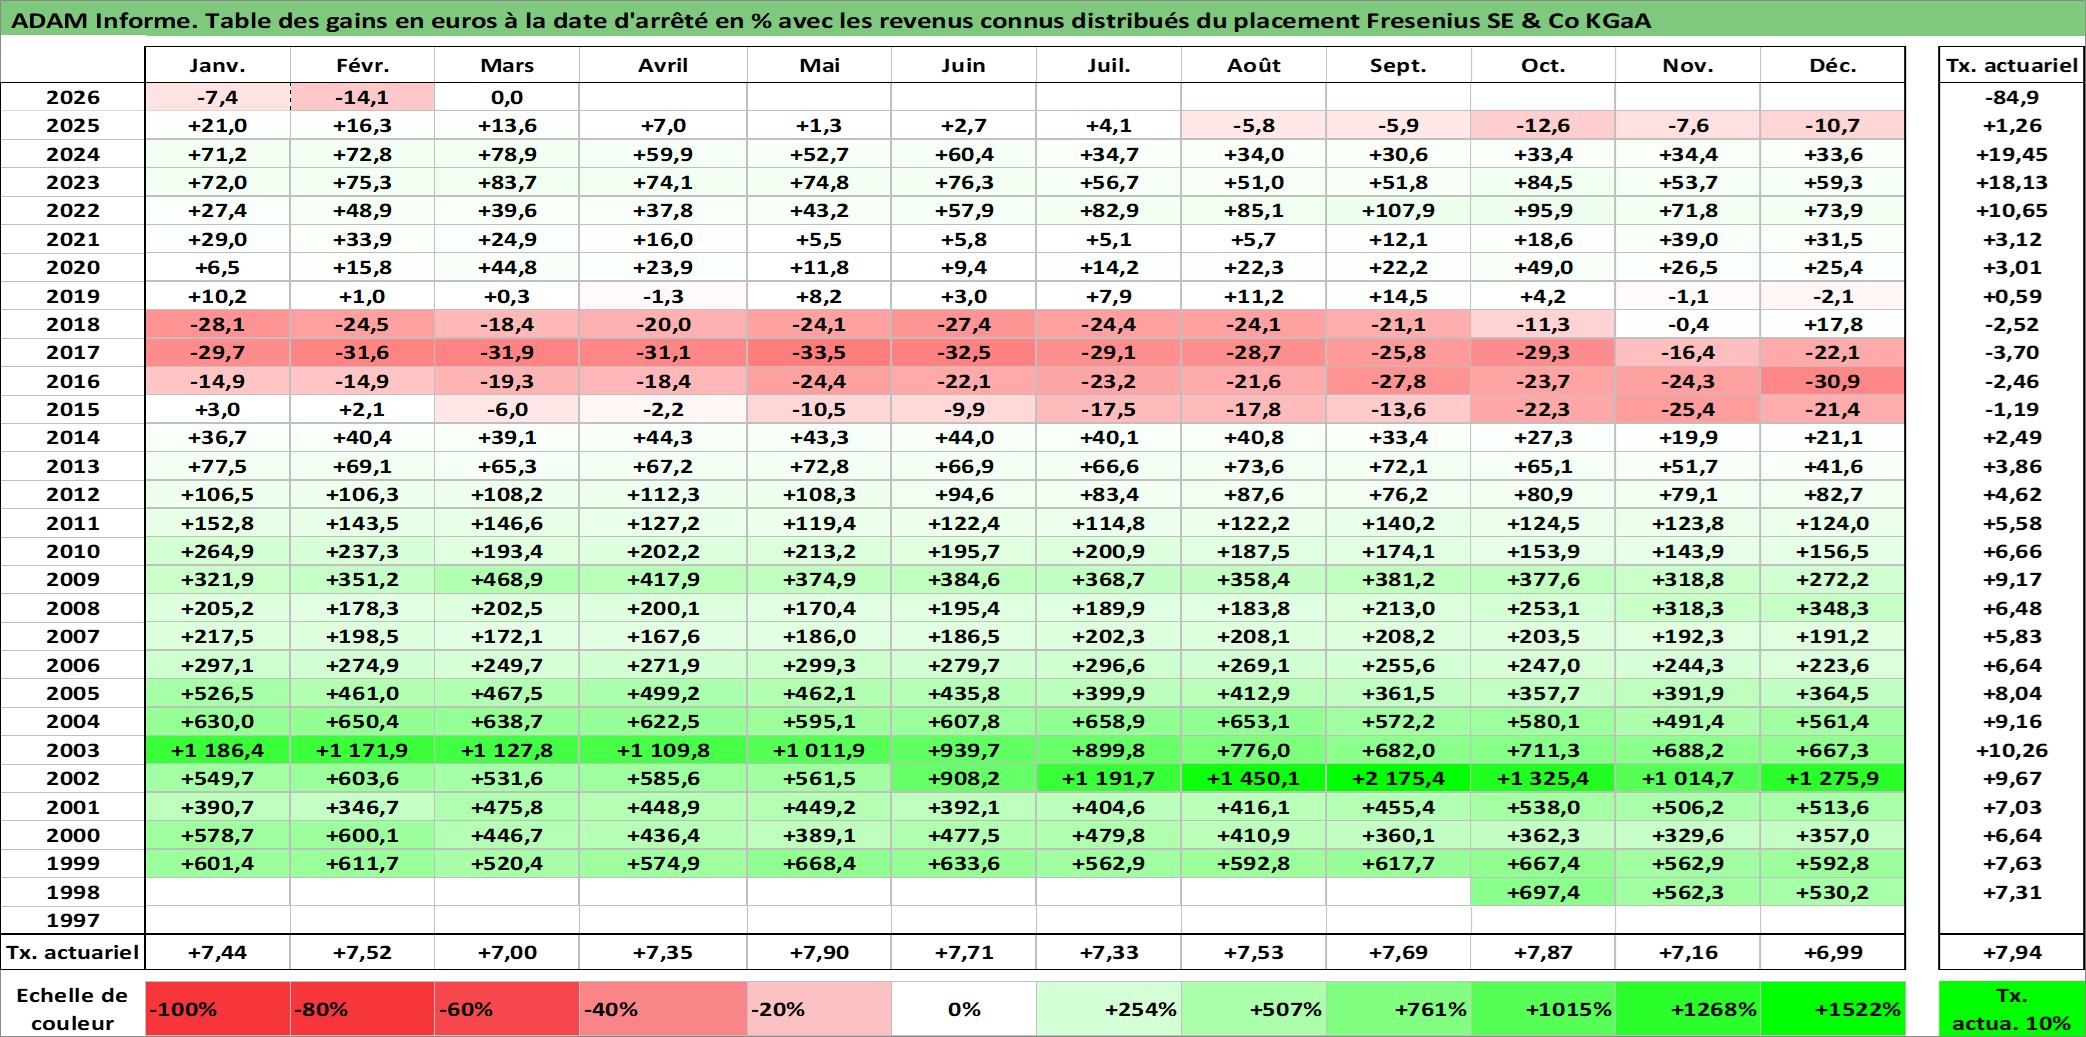Click cell 0,0 in Mars 2026
The image size is (2086, 1037).
(x=507, y=97)
